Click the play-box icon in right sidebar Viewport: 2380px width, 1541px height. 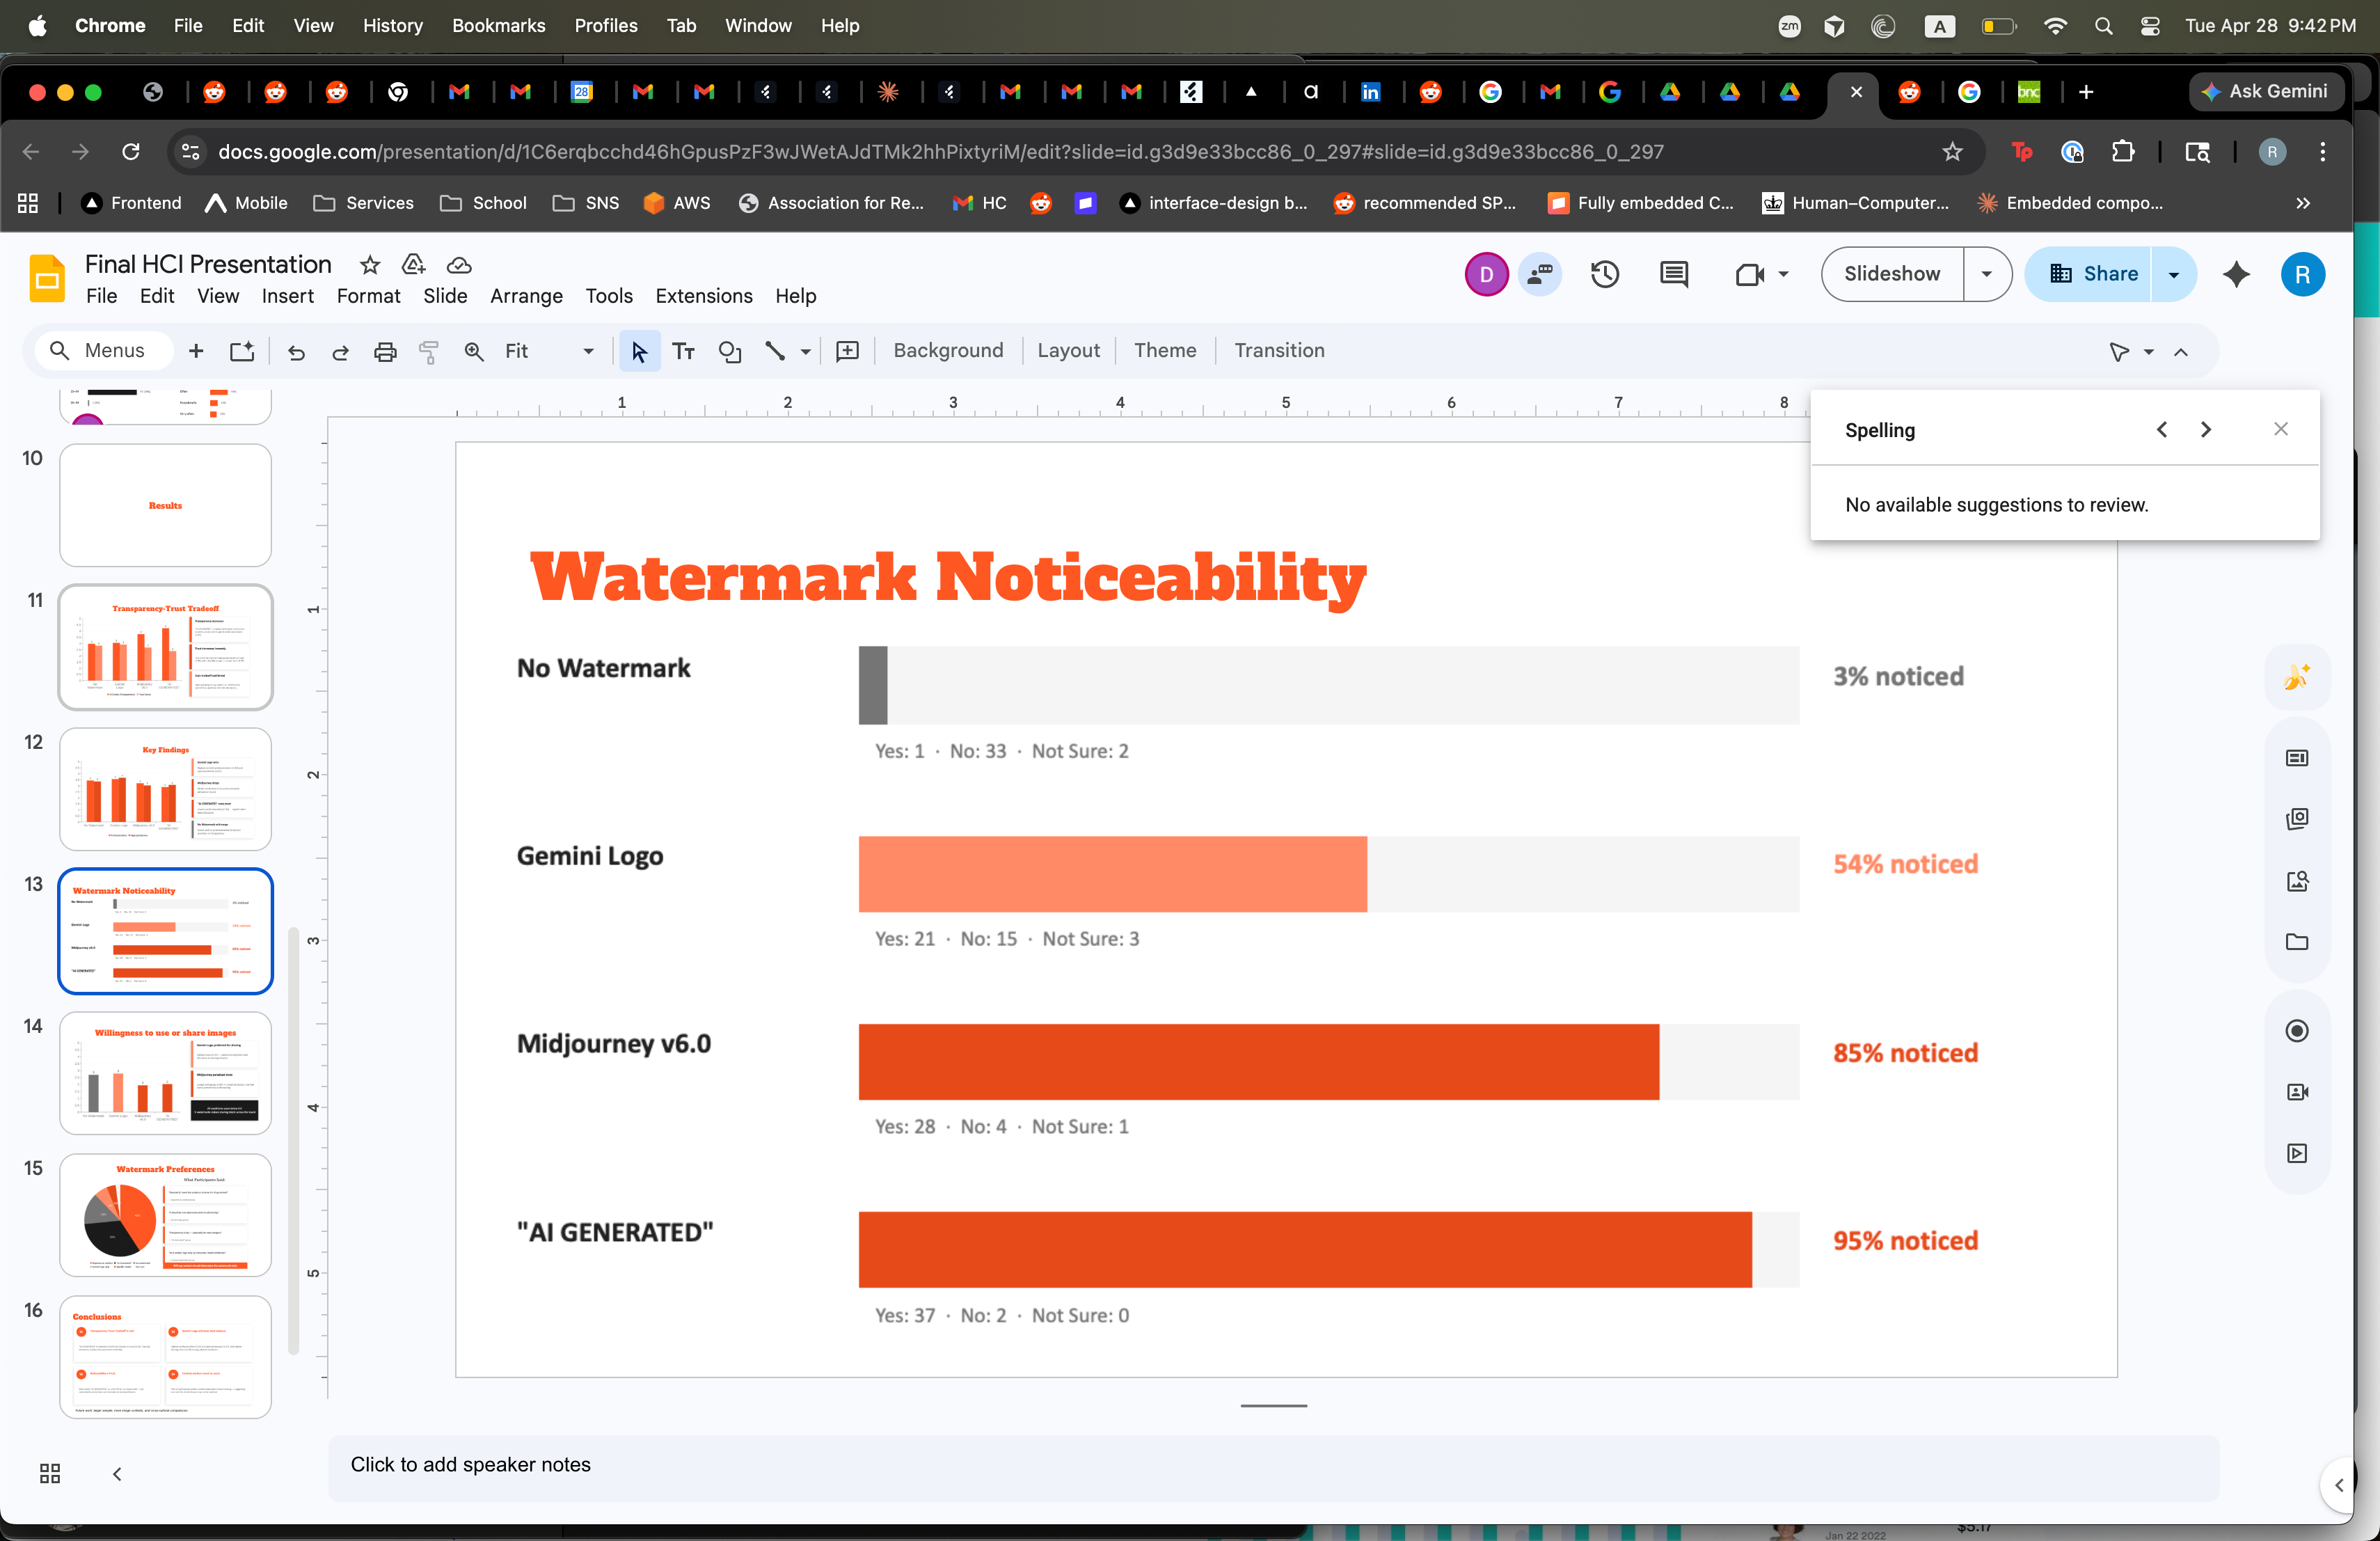[2297, 1154]
